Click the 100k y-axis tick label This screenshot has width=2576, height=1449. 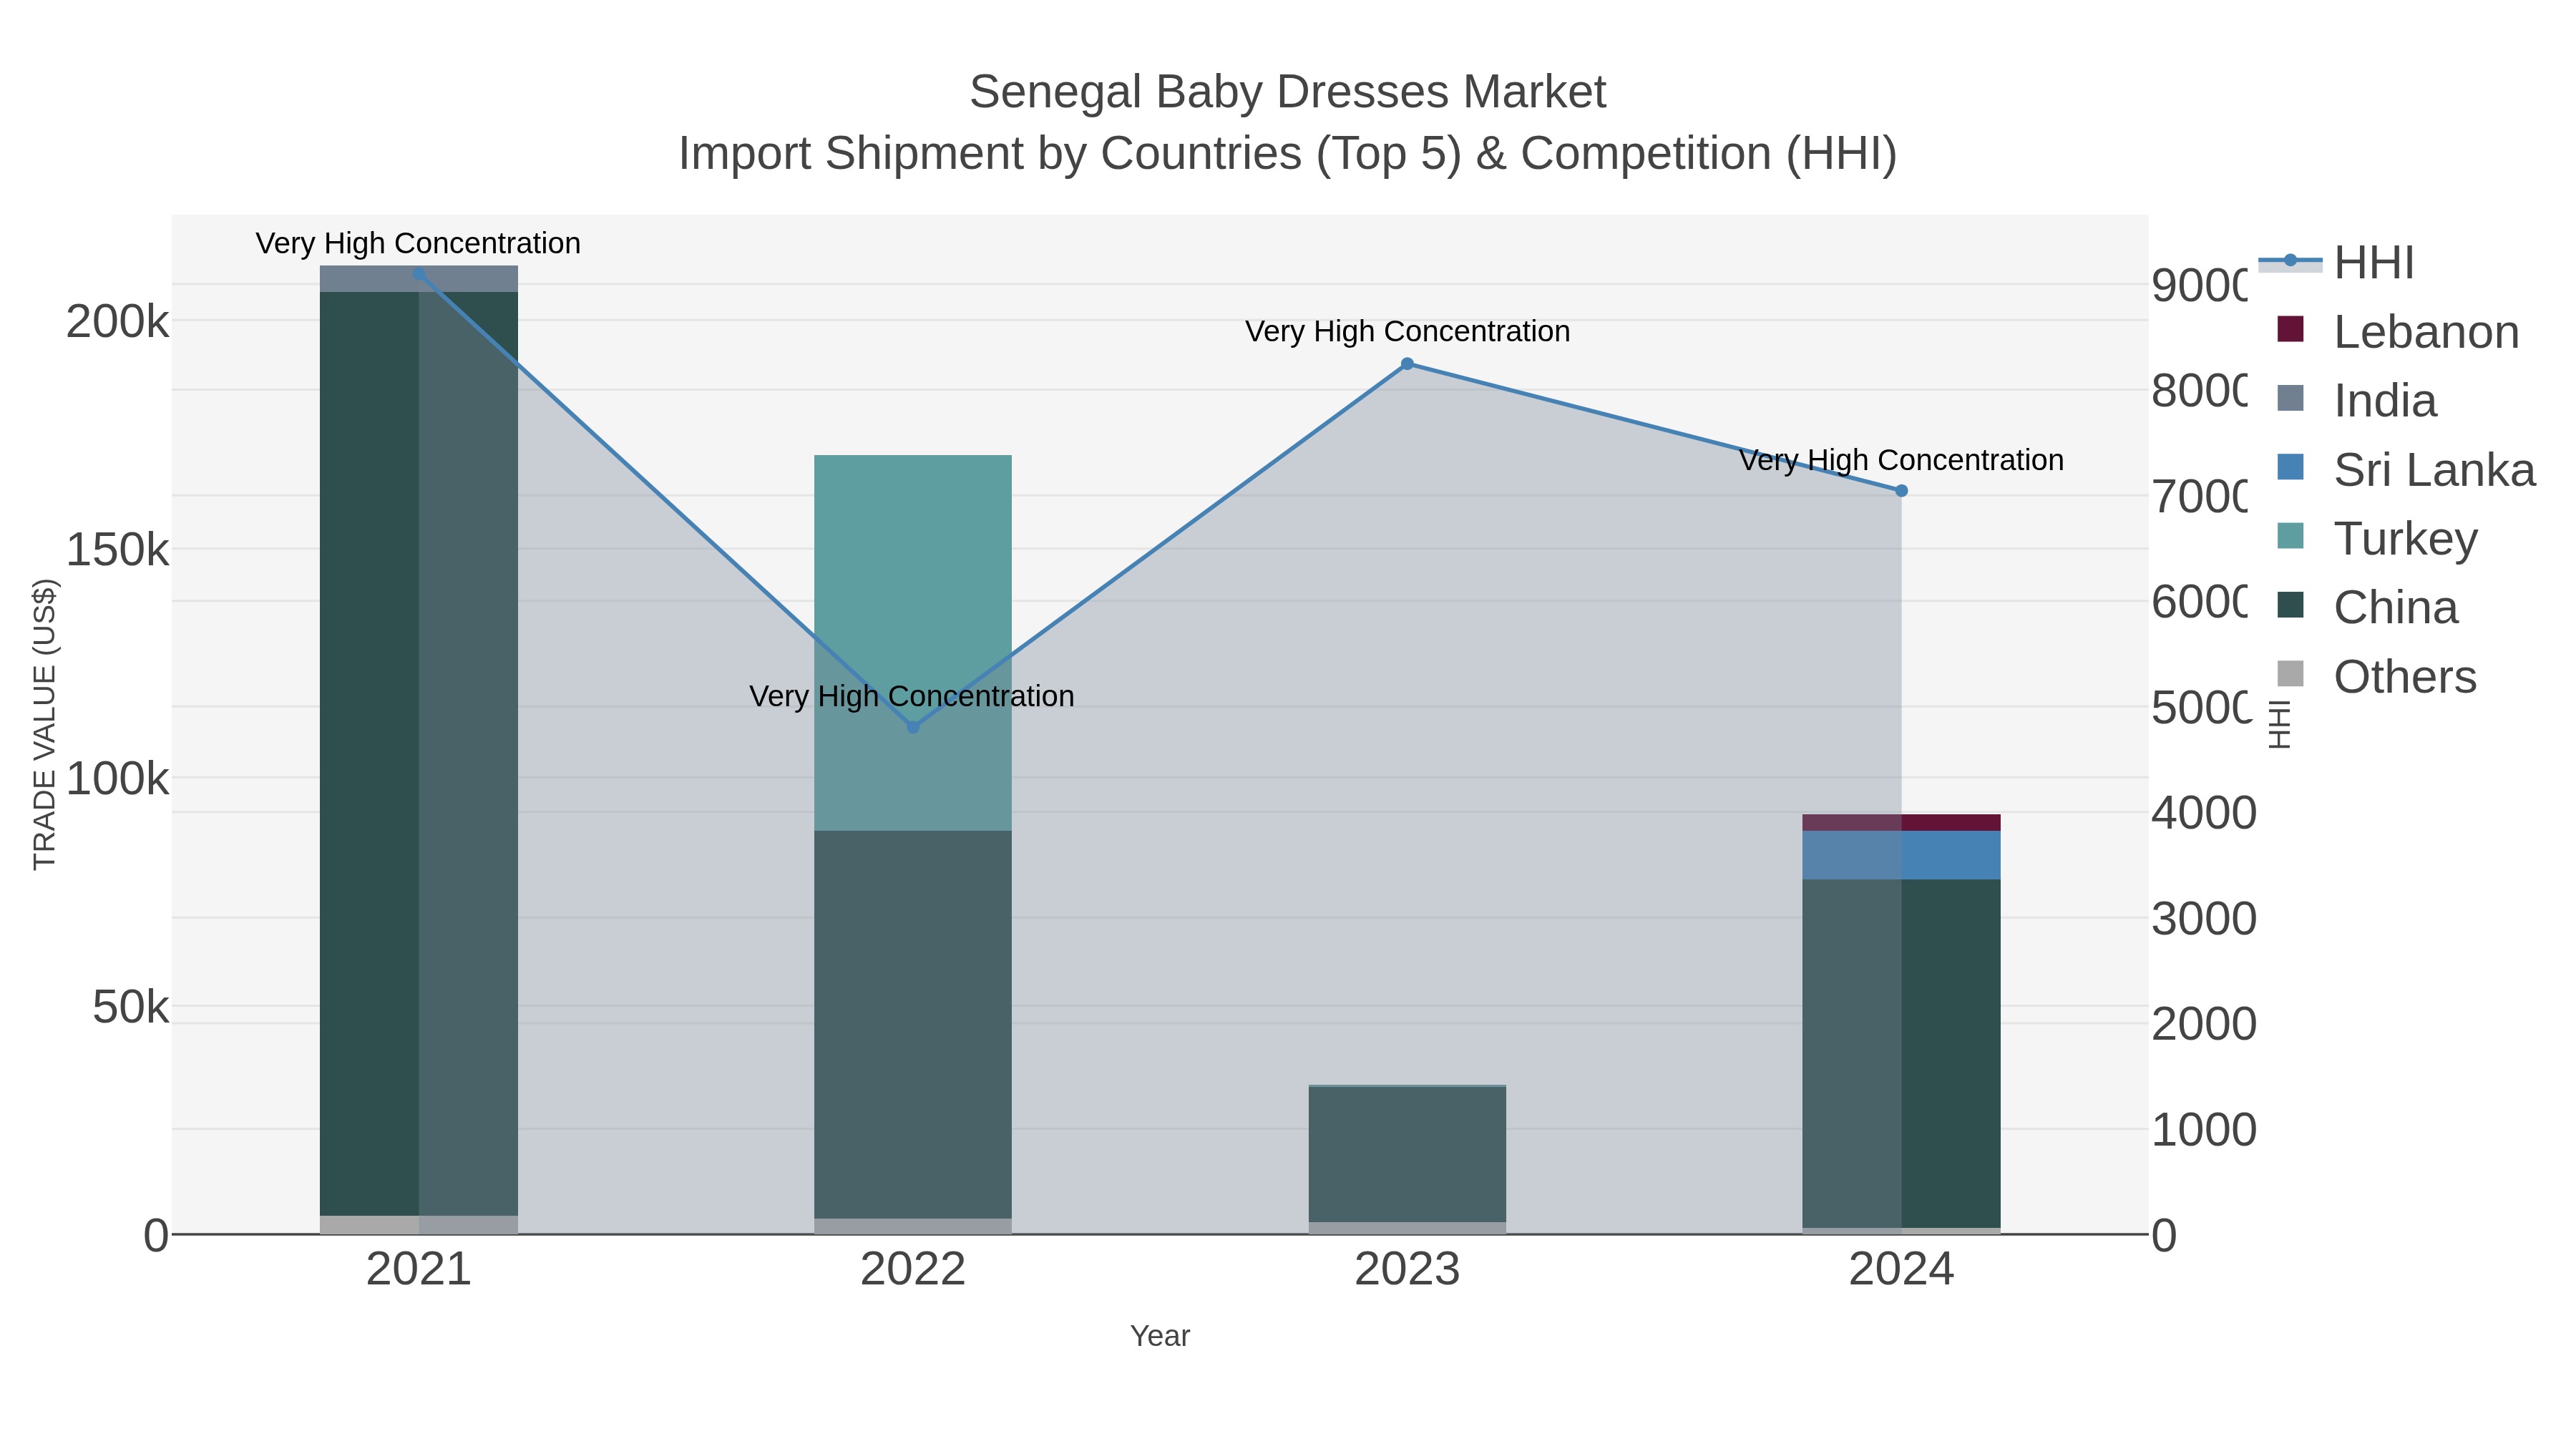tap(118, 779)
